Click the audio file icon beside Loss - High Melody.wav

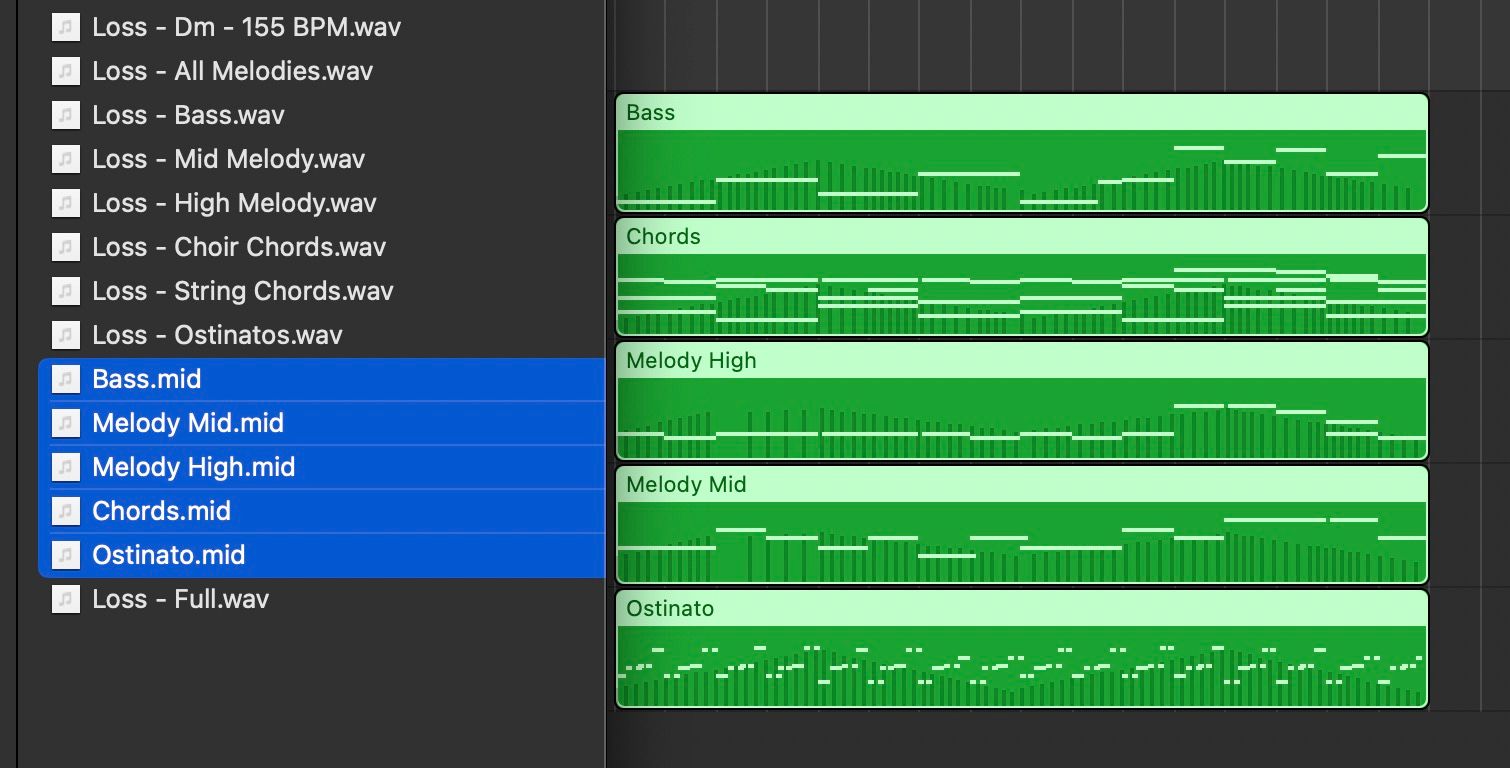click(x=65, y=203)
